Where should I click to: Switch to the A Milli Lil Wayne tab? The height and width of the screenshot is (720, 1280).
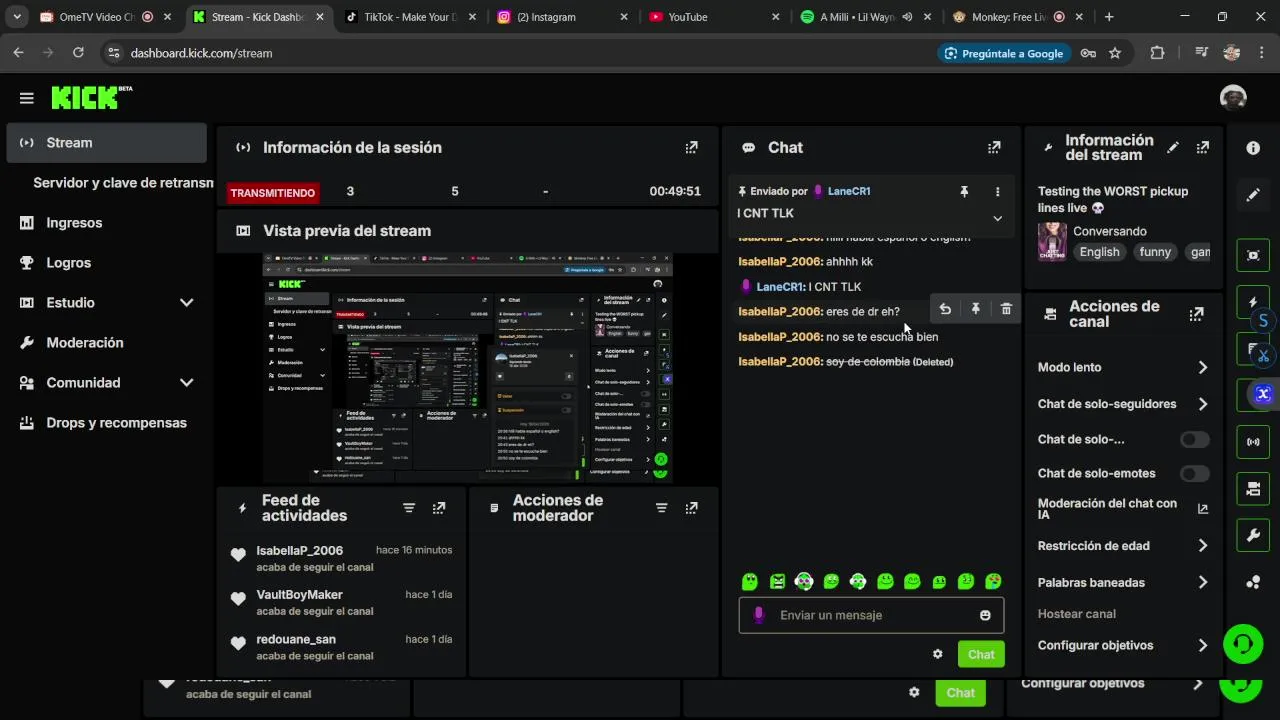[x=868, y=17]
